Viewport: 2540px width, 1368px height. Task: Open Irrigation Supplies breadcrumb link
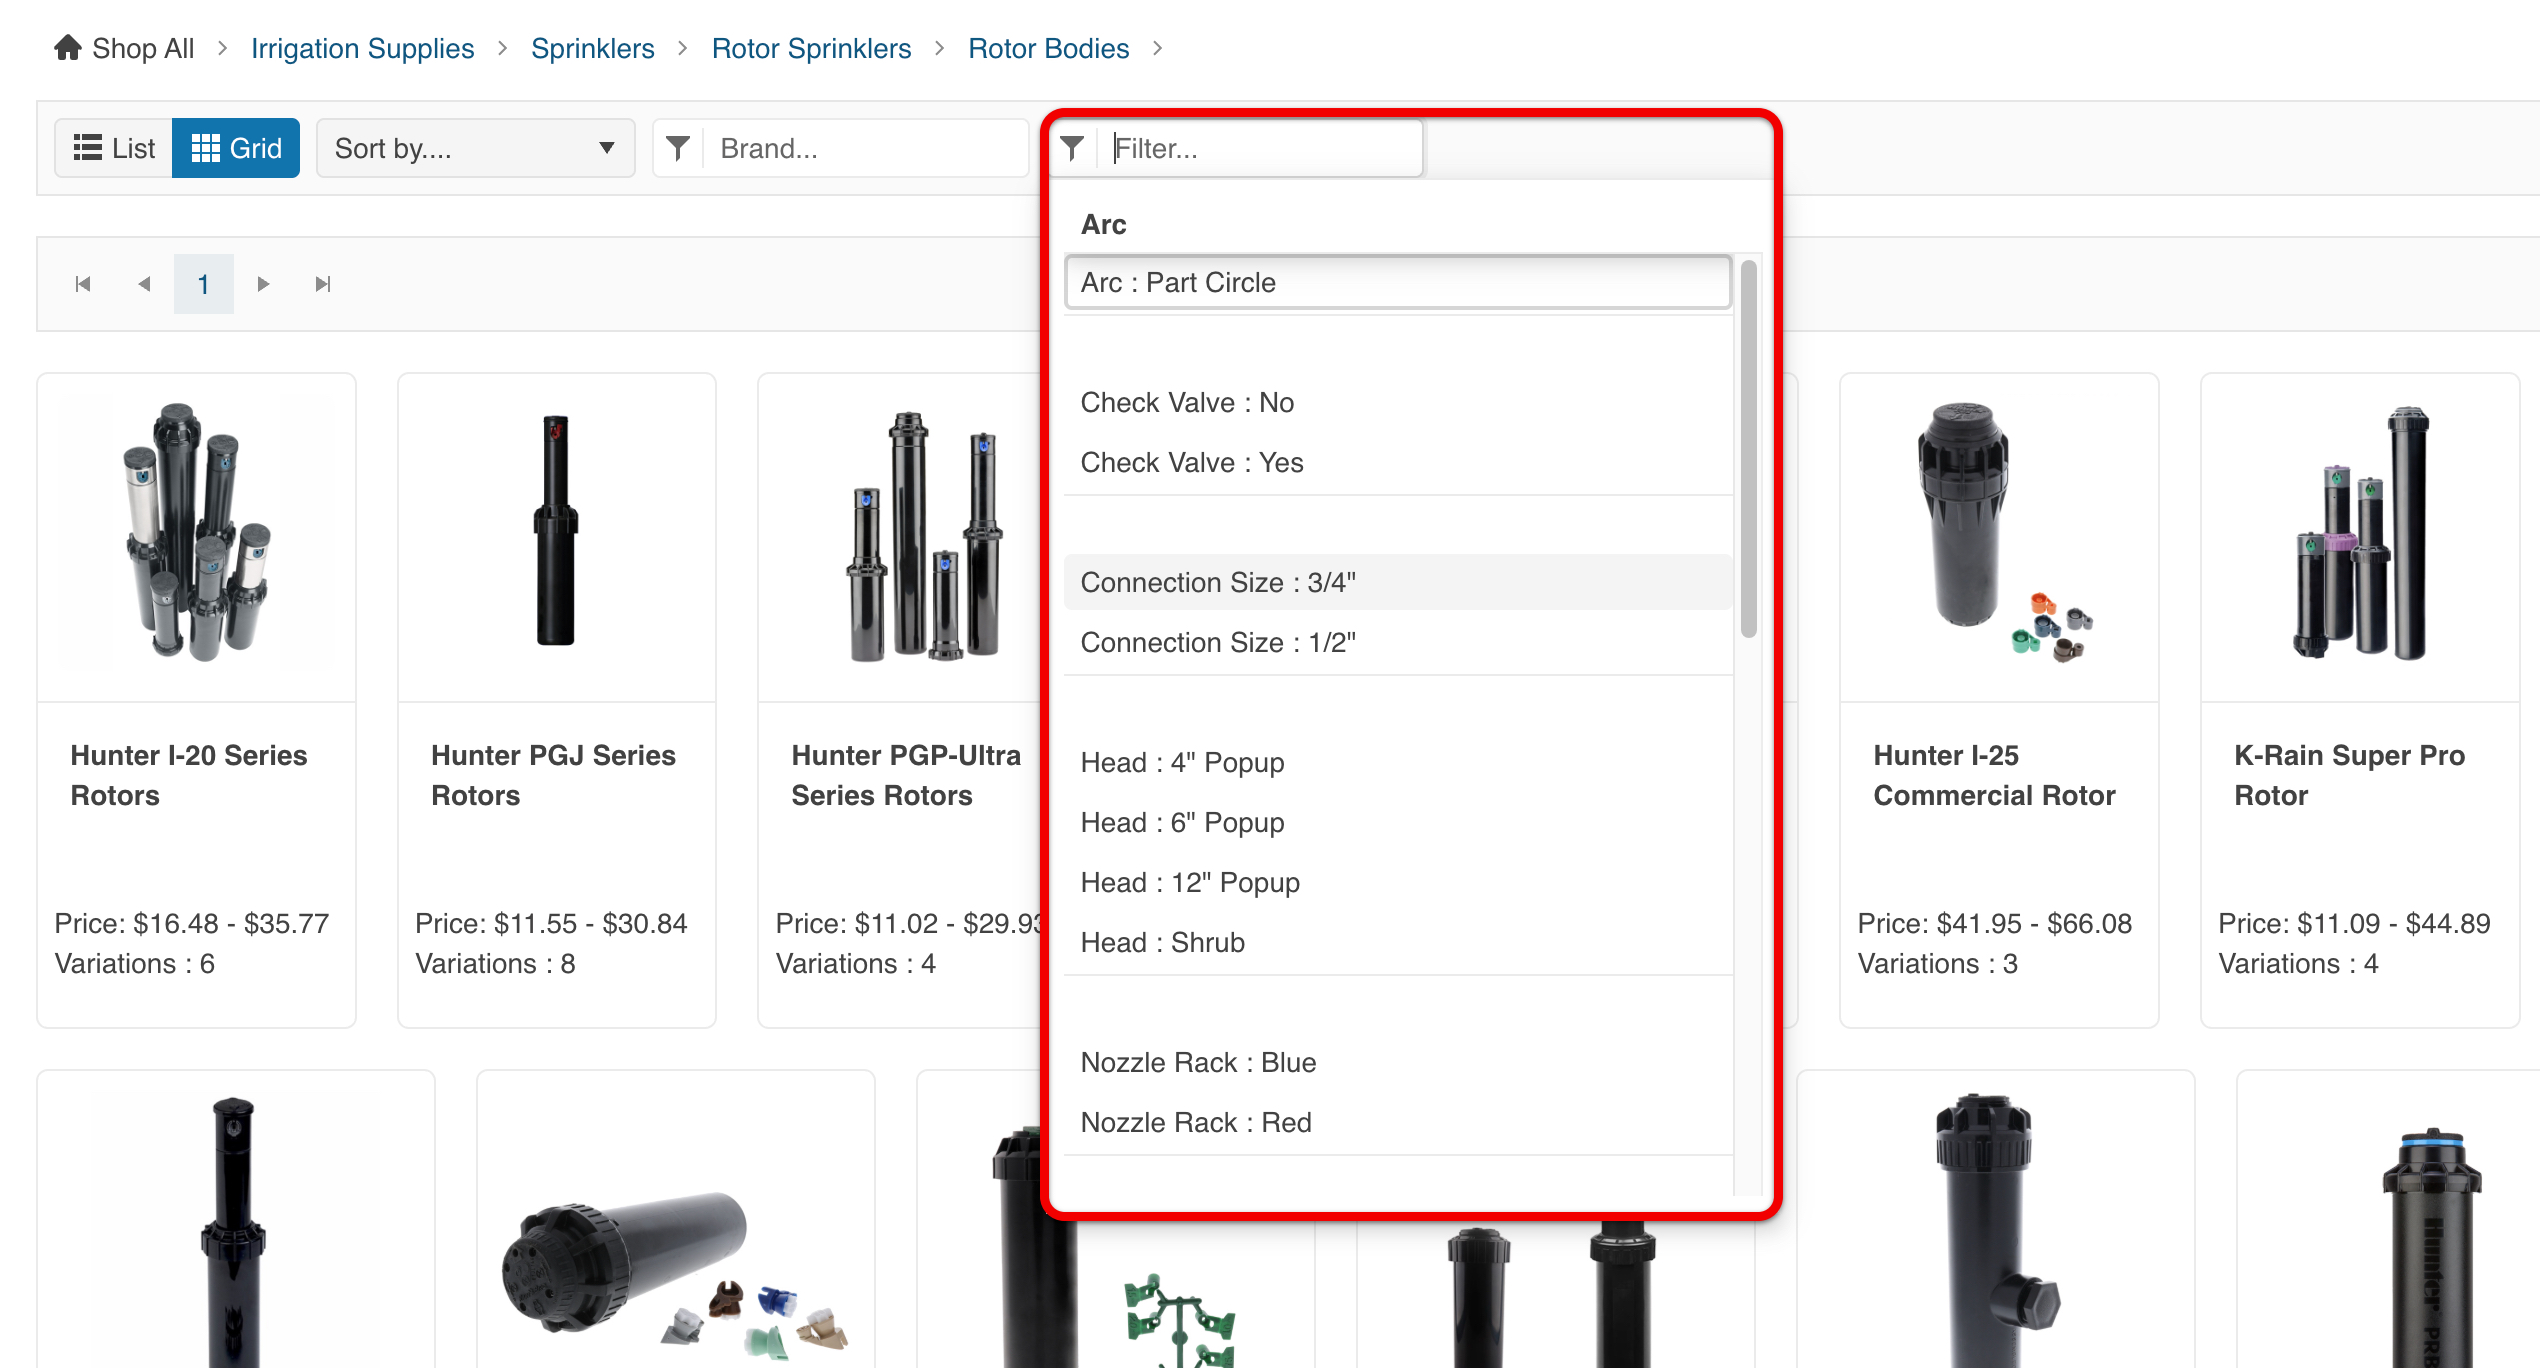pyautogui.click(x=362, y=48)
